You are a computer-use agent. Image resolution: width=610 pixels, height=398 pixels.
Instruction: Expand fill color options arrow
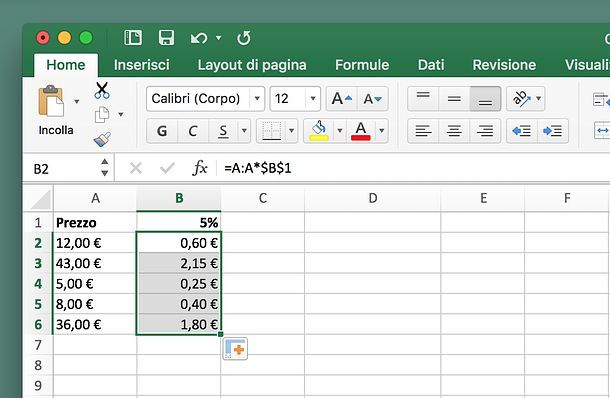tap(340, 131)
